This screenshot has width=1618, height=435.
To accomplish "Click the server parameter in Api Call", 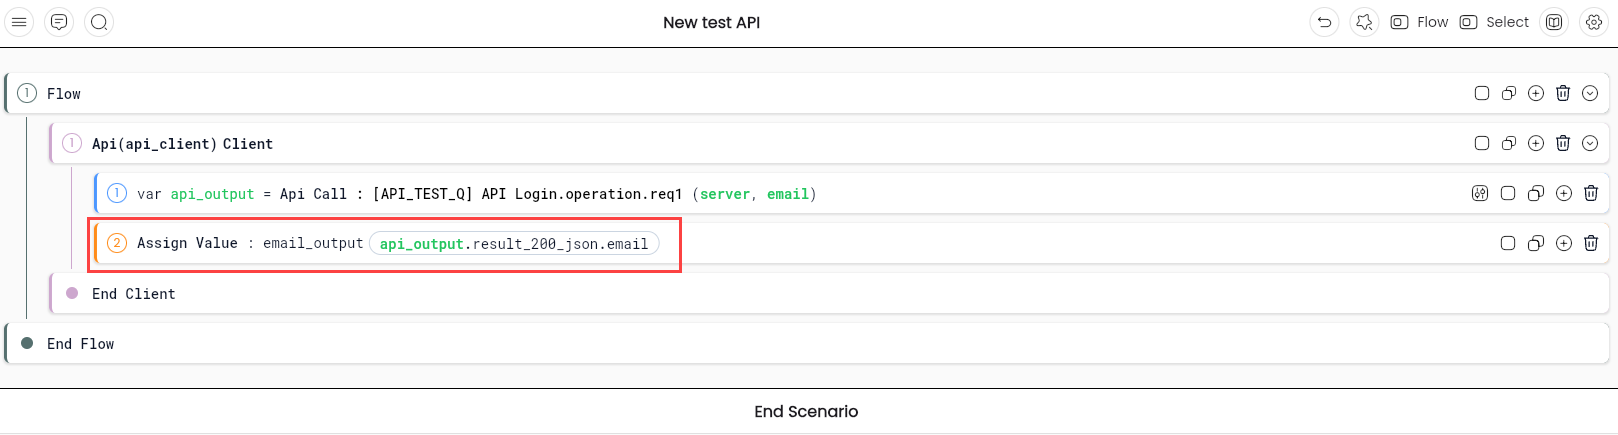I will 725,194.
